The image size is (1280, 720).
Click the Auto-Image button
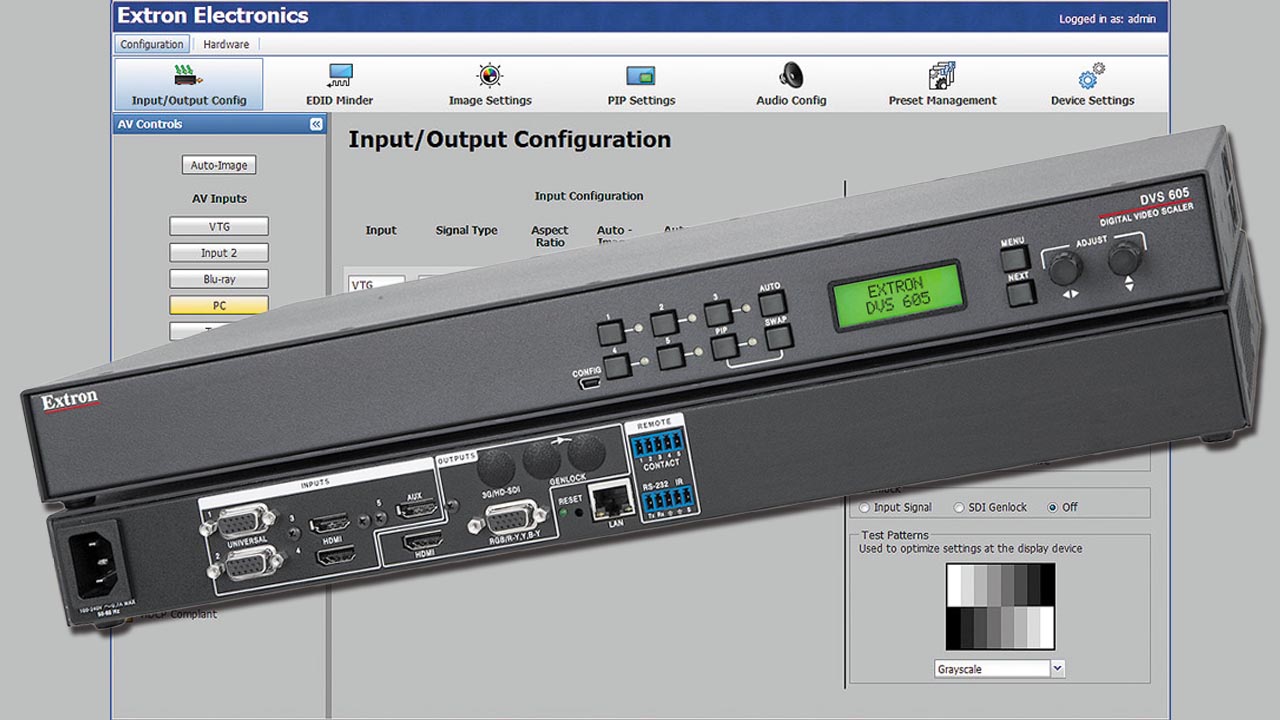pyautogui.click(x=219, y=165)
